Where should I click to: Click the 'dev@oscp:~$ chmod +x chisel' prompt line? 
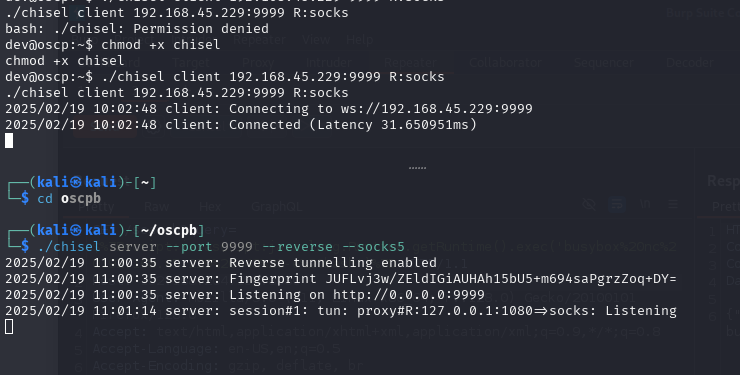113,45
